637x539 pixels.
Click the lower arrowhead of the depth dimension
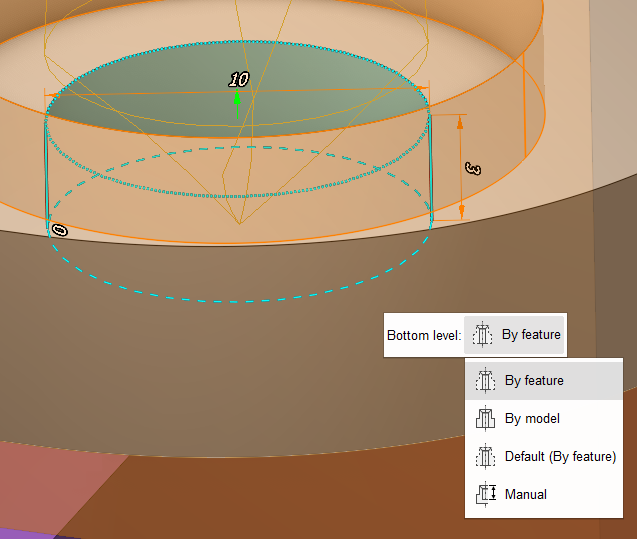point(461,213)
